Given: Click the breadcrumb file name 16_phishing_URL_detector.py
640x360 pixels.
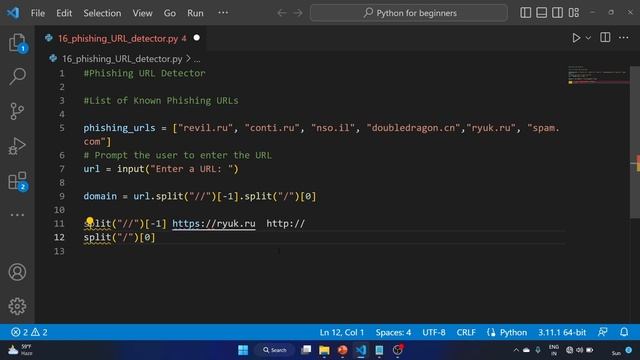Looking at the screenshot, I should 122,59.
